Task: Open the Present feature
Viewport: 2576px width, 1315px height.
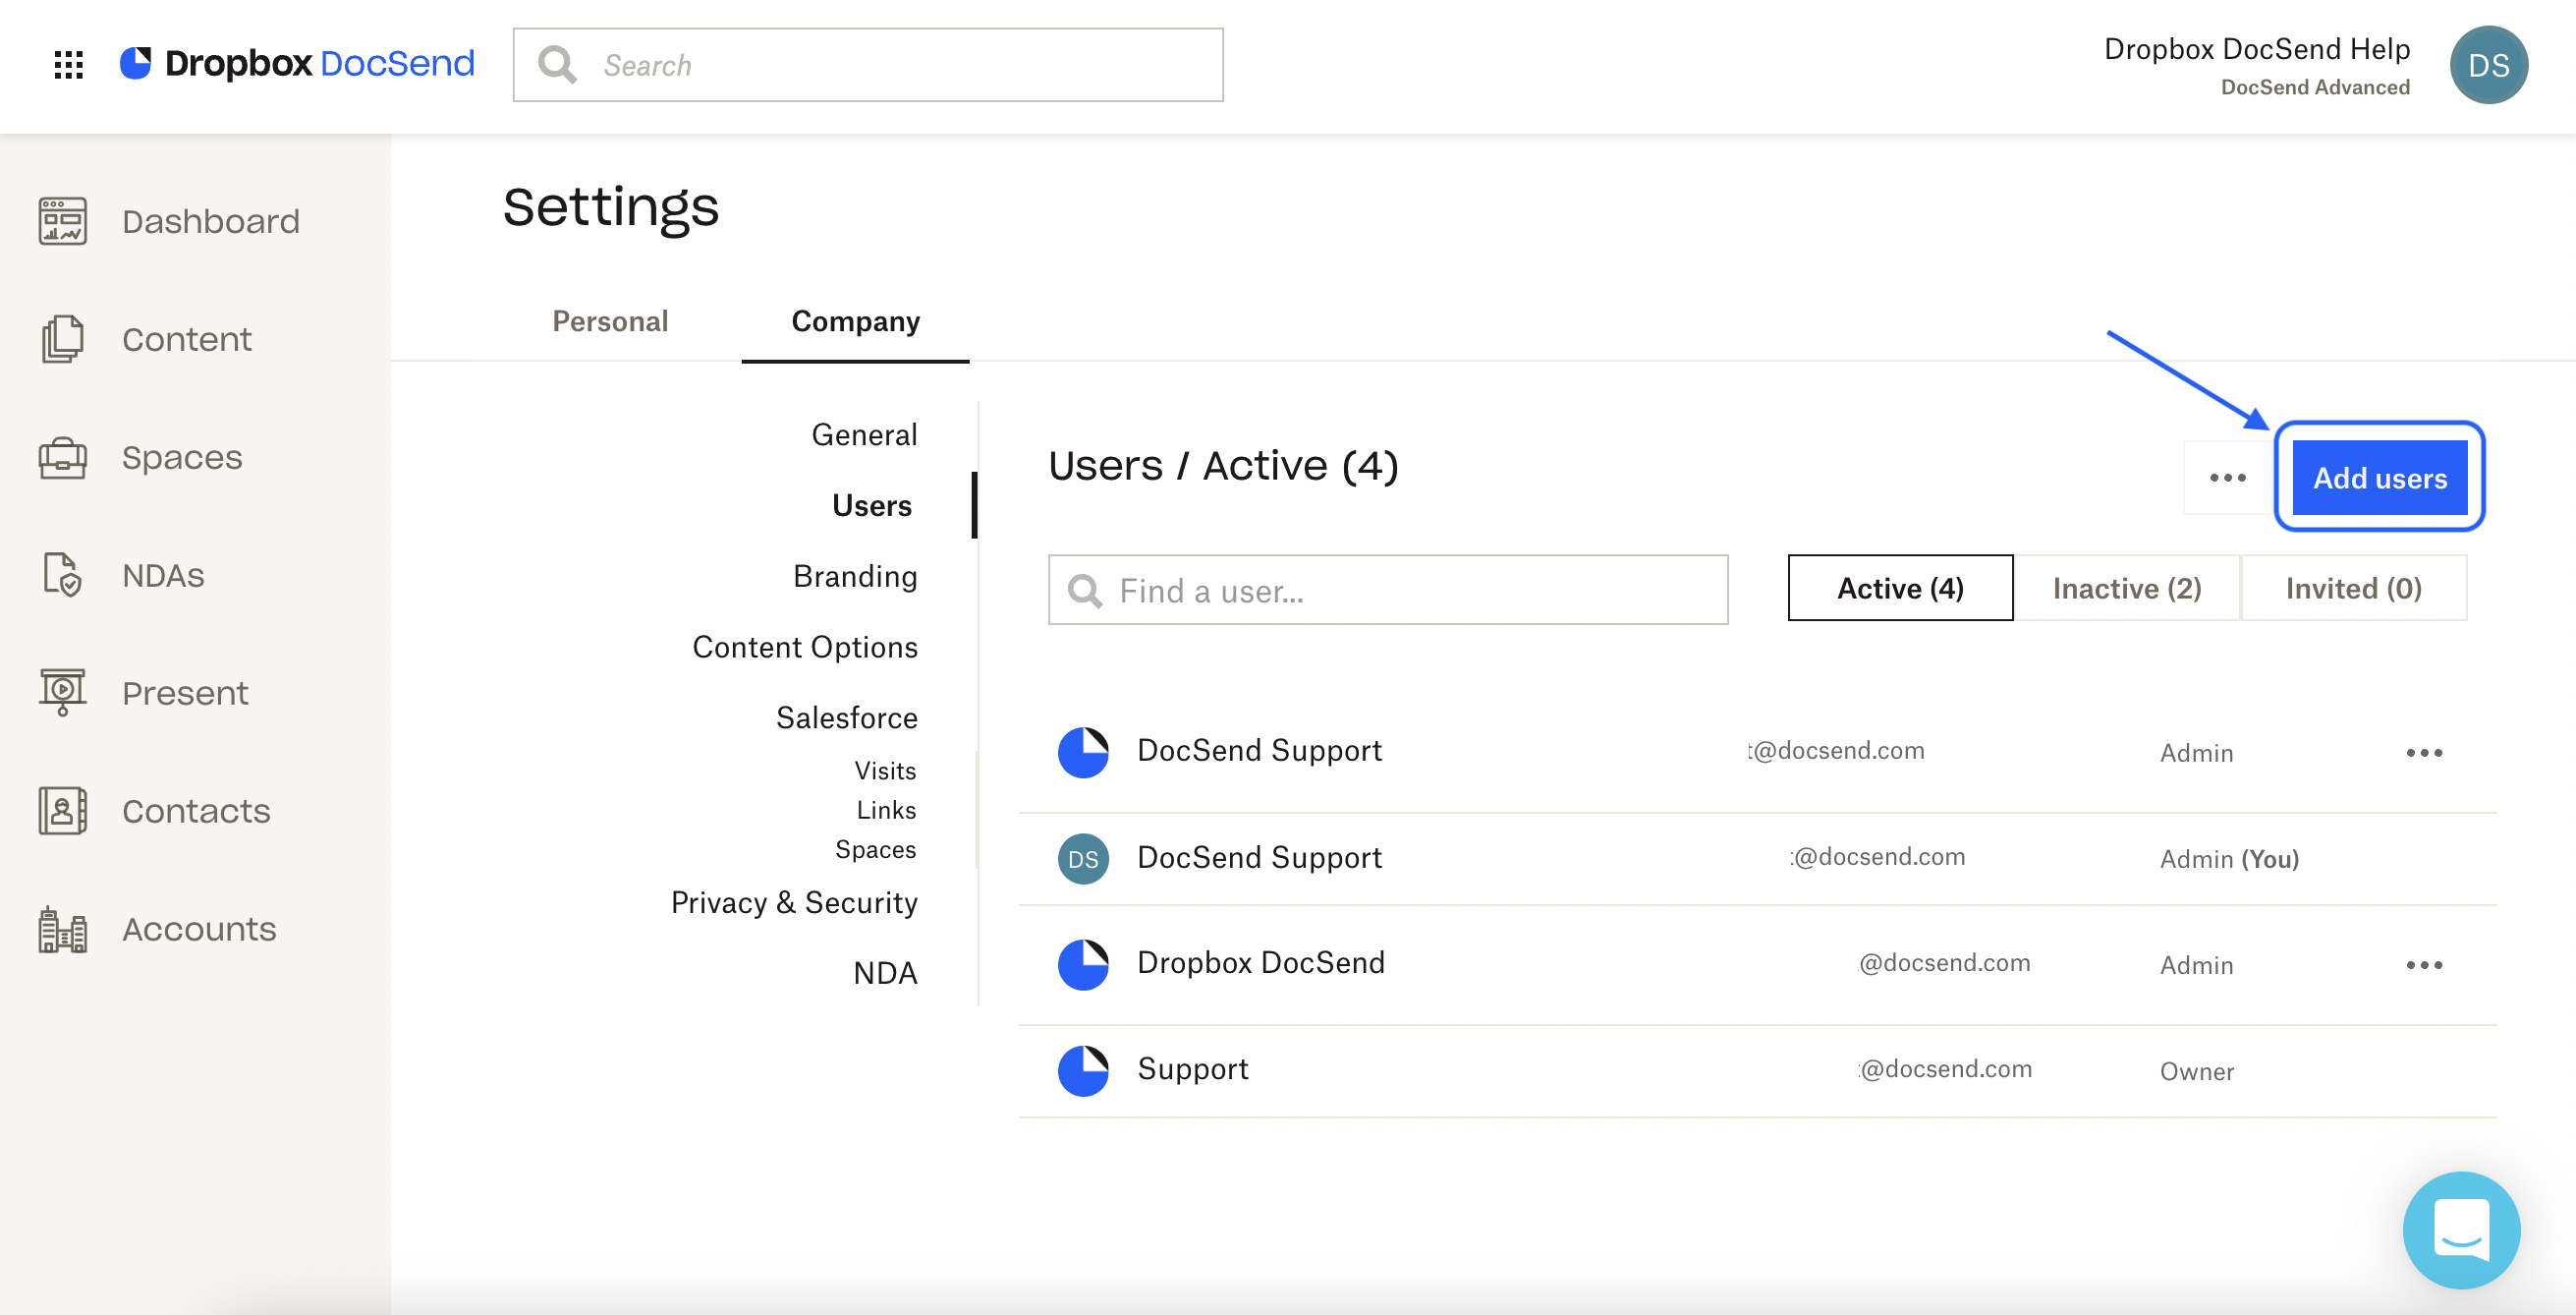Action: (x=185, y=692)
